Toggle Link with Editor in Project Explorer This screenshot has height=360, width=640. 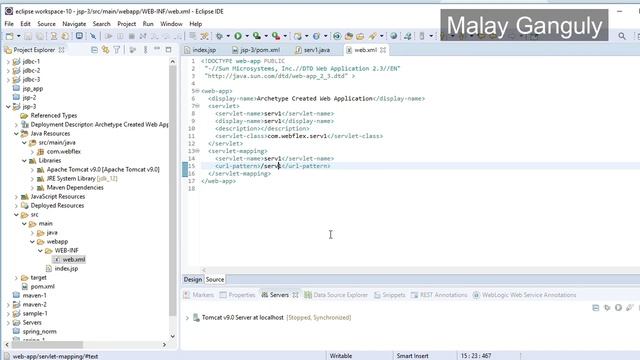[106, 50]
